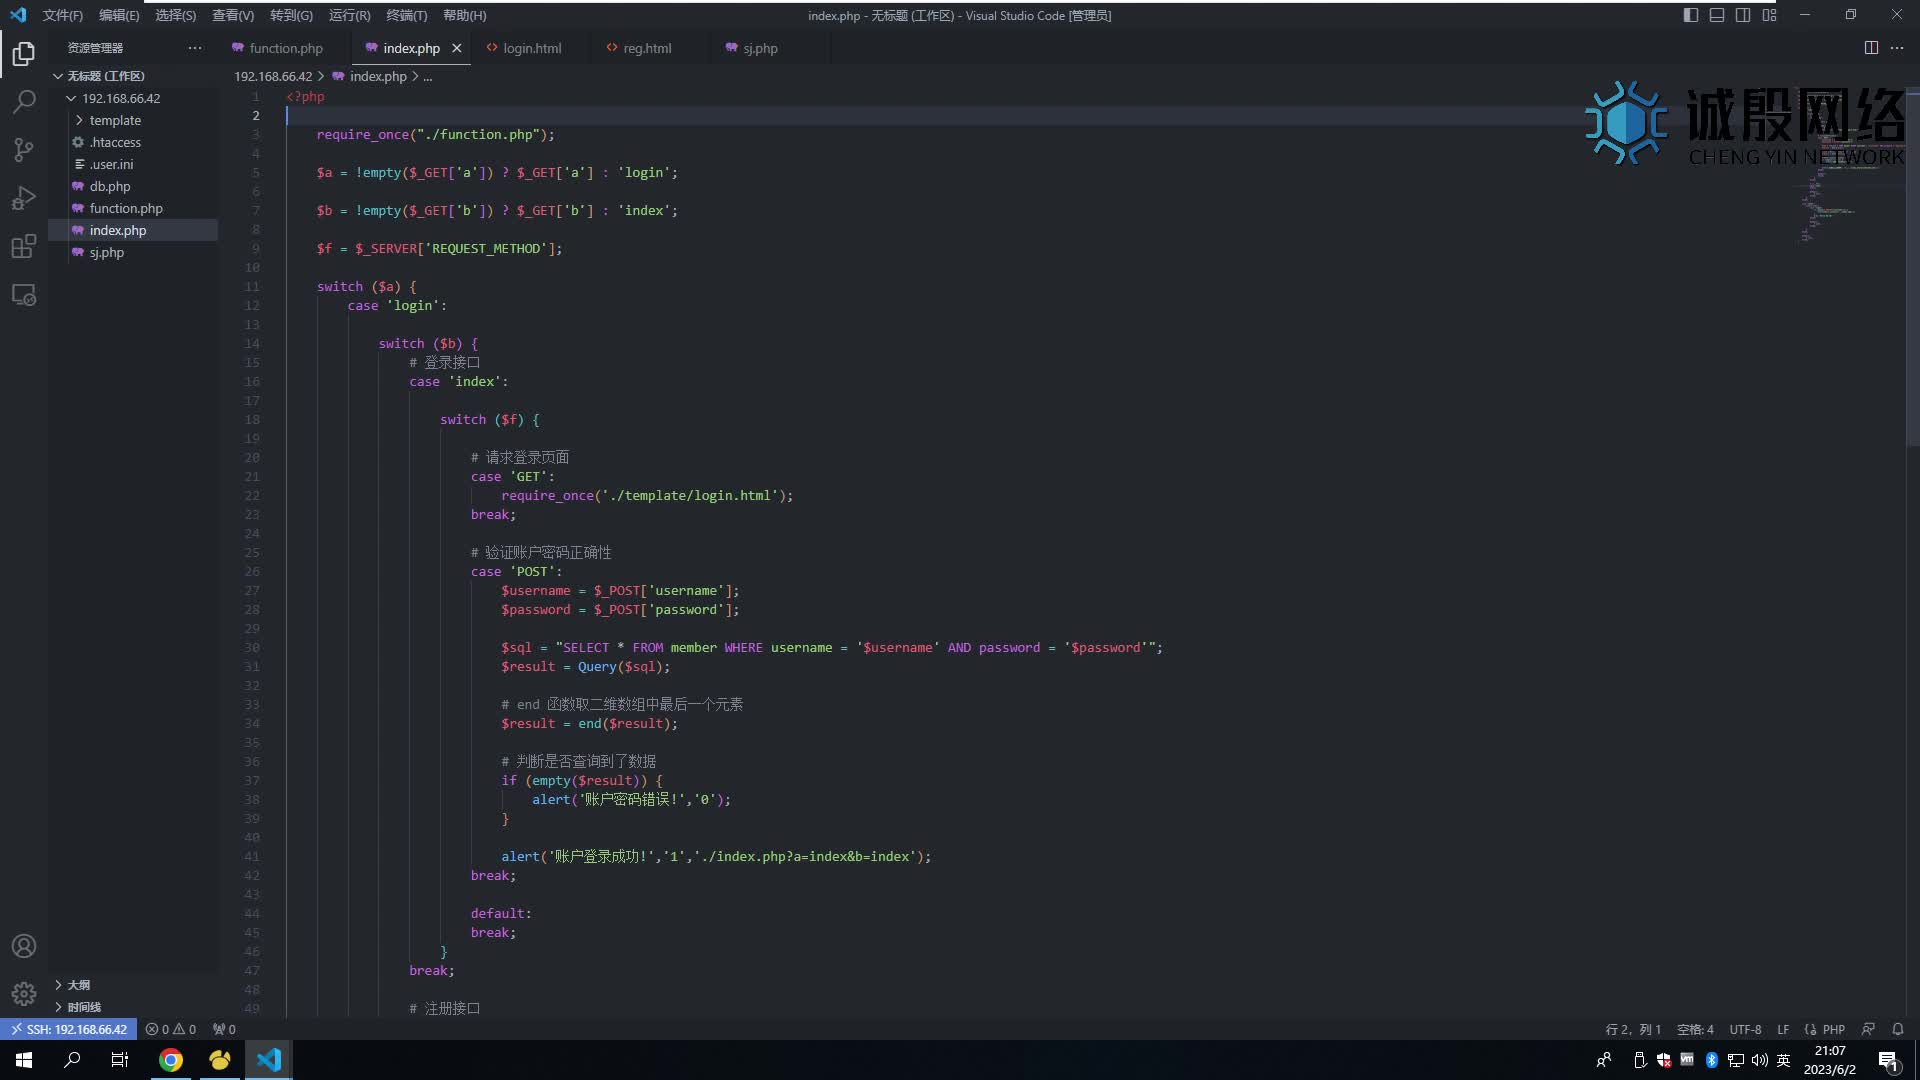1920x1080 pixels.
Task: Expand the 大屏 tree item in sidebar
Action: (58, 984)
